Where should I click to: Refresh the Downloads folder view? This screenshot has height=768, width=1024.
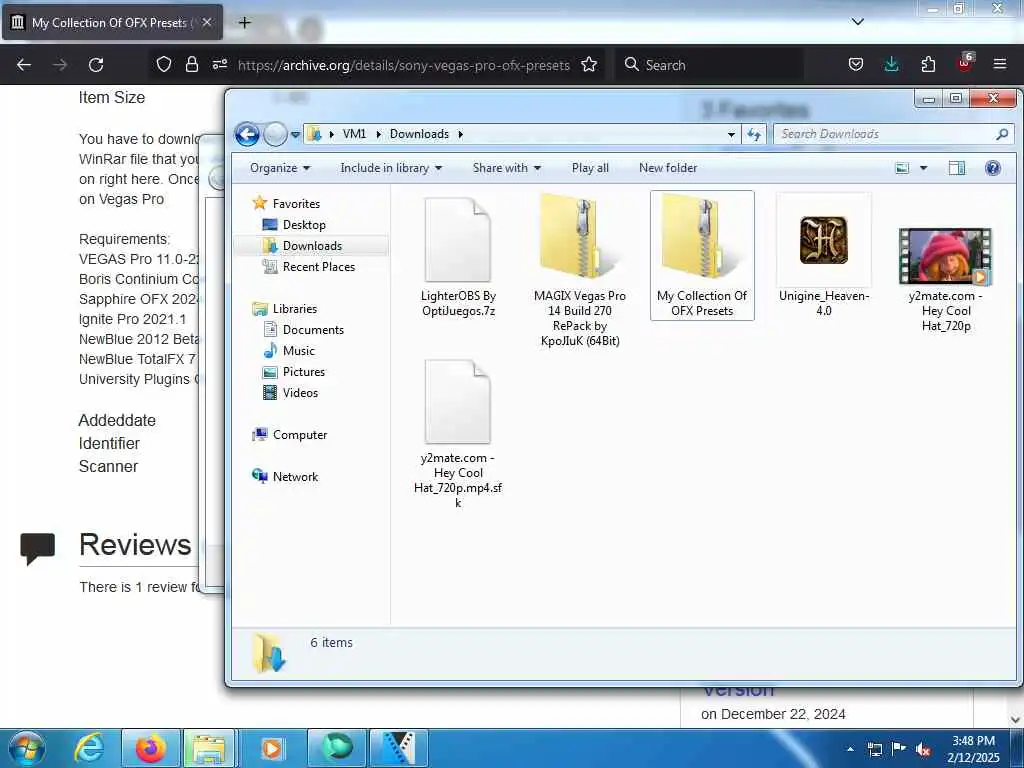coord(754,135)
